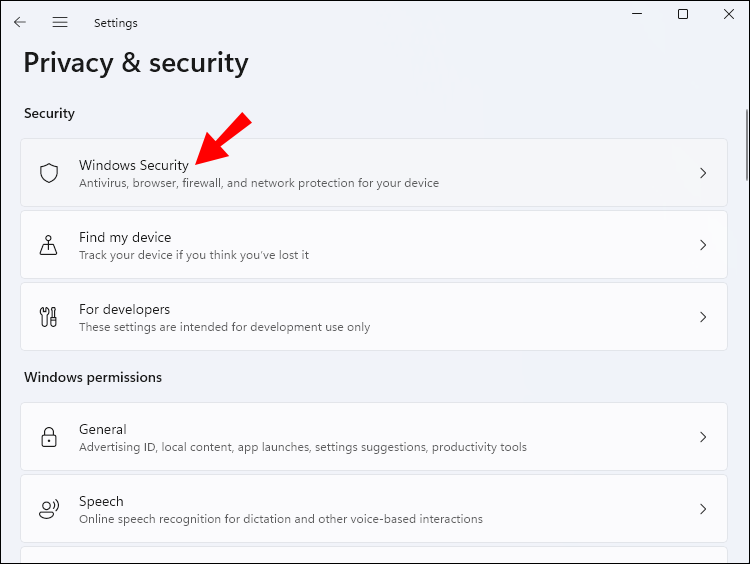The width and height of the screenshot is (750, 564).
Task: Click the Speech recognition icon
Action: coord(49,509)
